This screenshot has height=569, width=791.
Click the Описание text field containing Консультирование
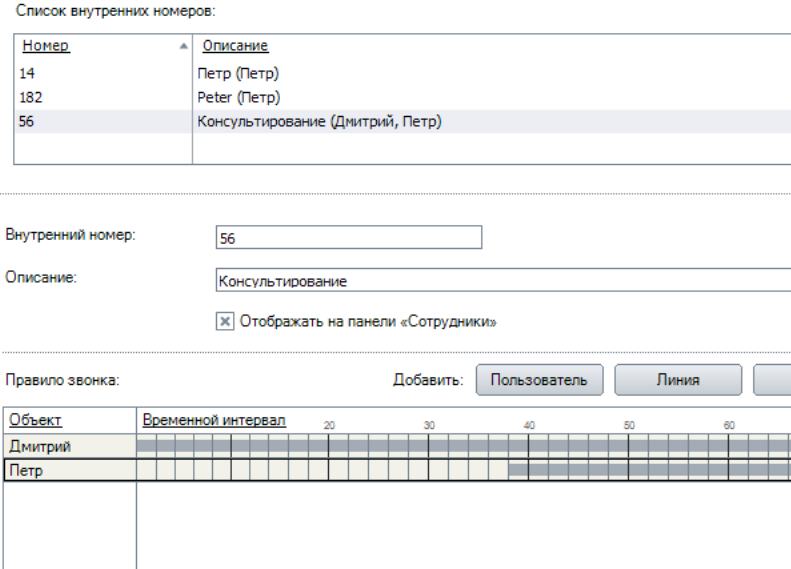tap(500, 281)
